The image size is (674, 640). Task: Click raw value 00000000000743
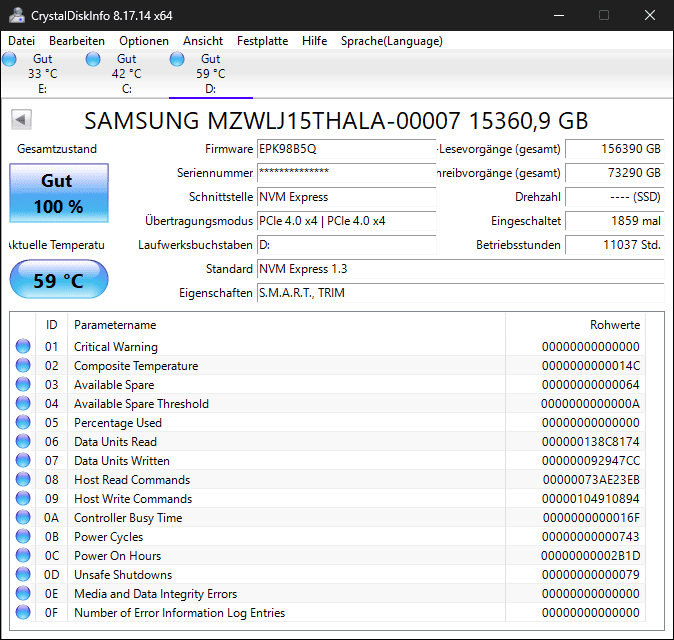tap(591, 536)
